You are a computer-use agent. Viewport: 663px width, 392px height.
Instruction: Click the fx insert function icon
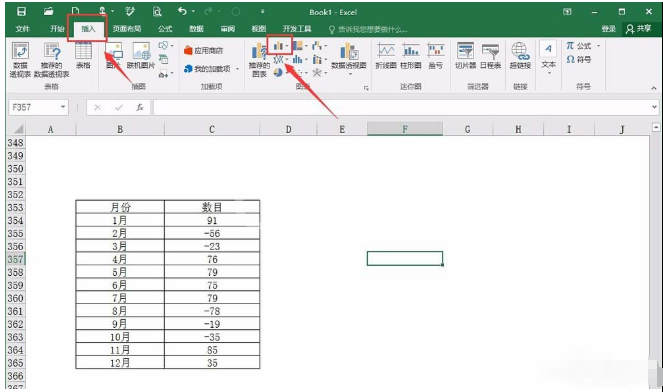(140, 107)
